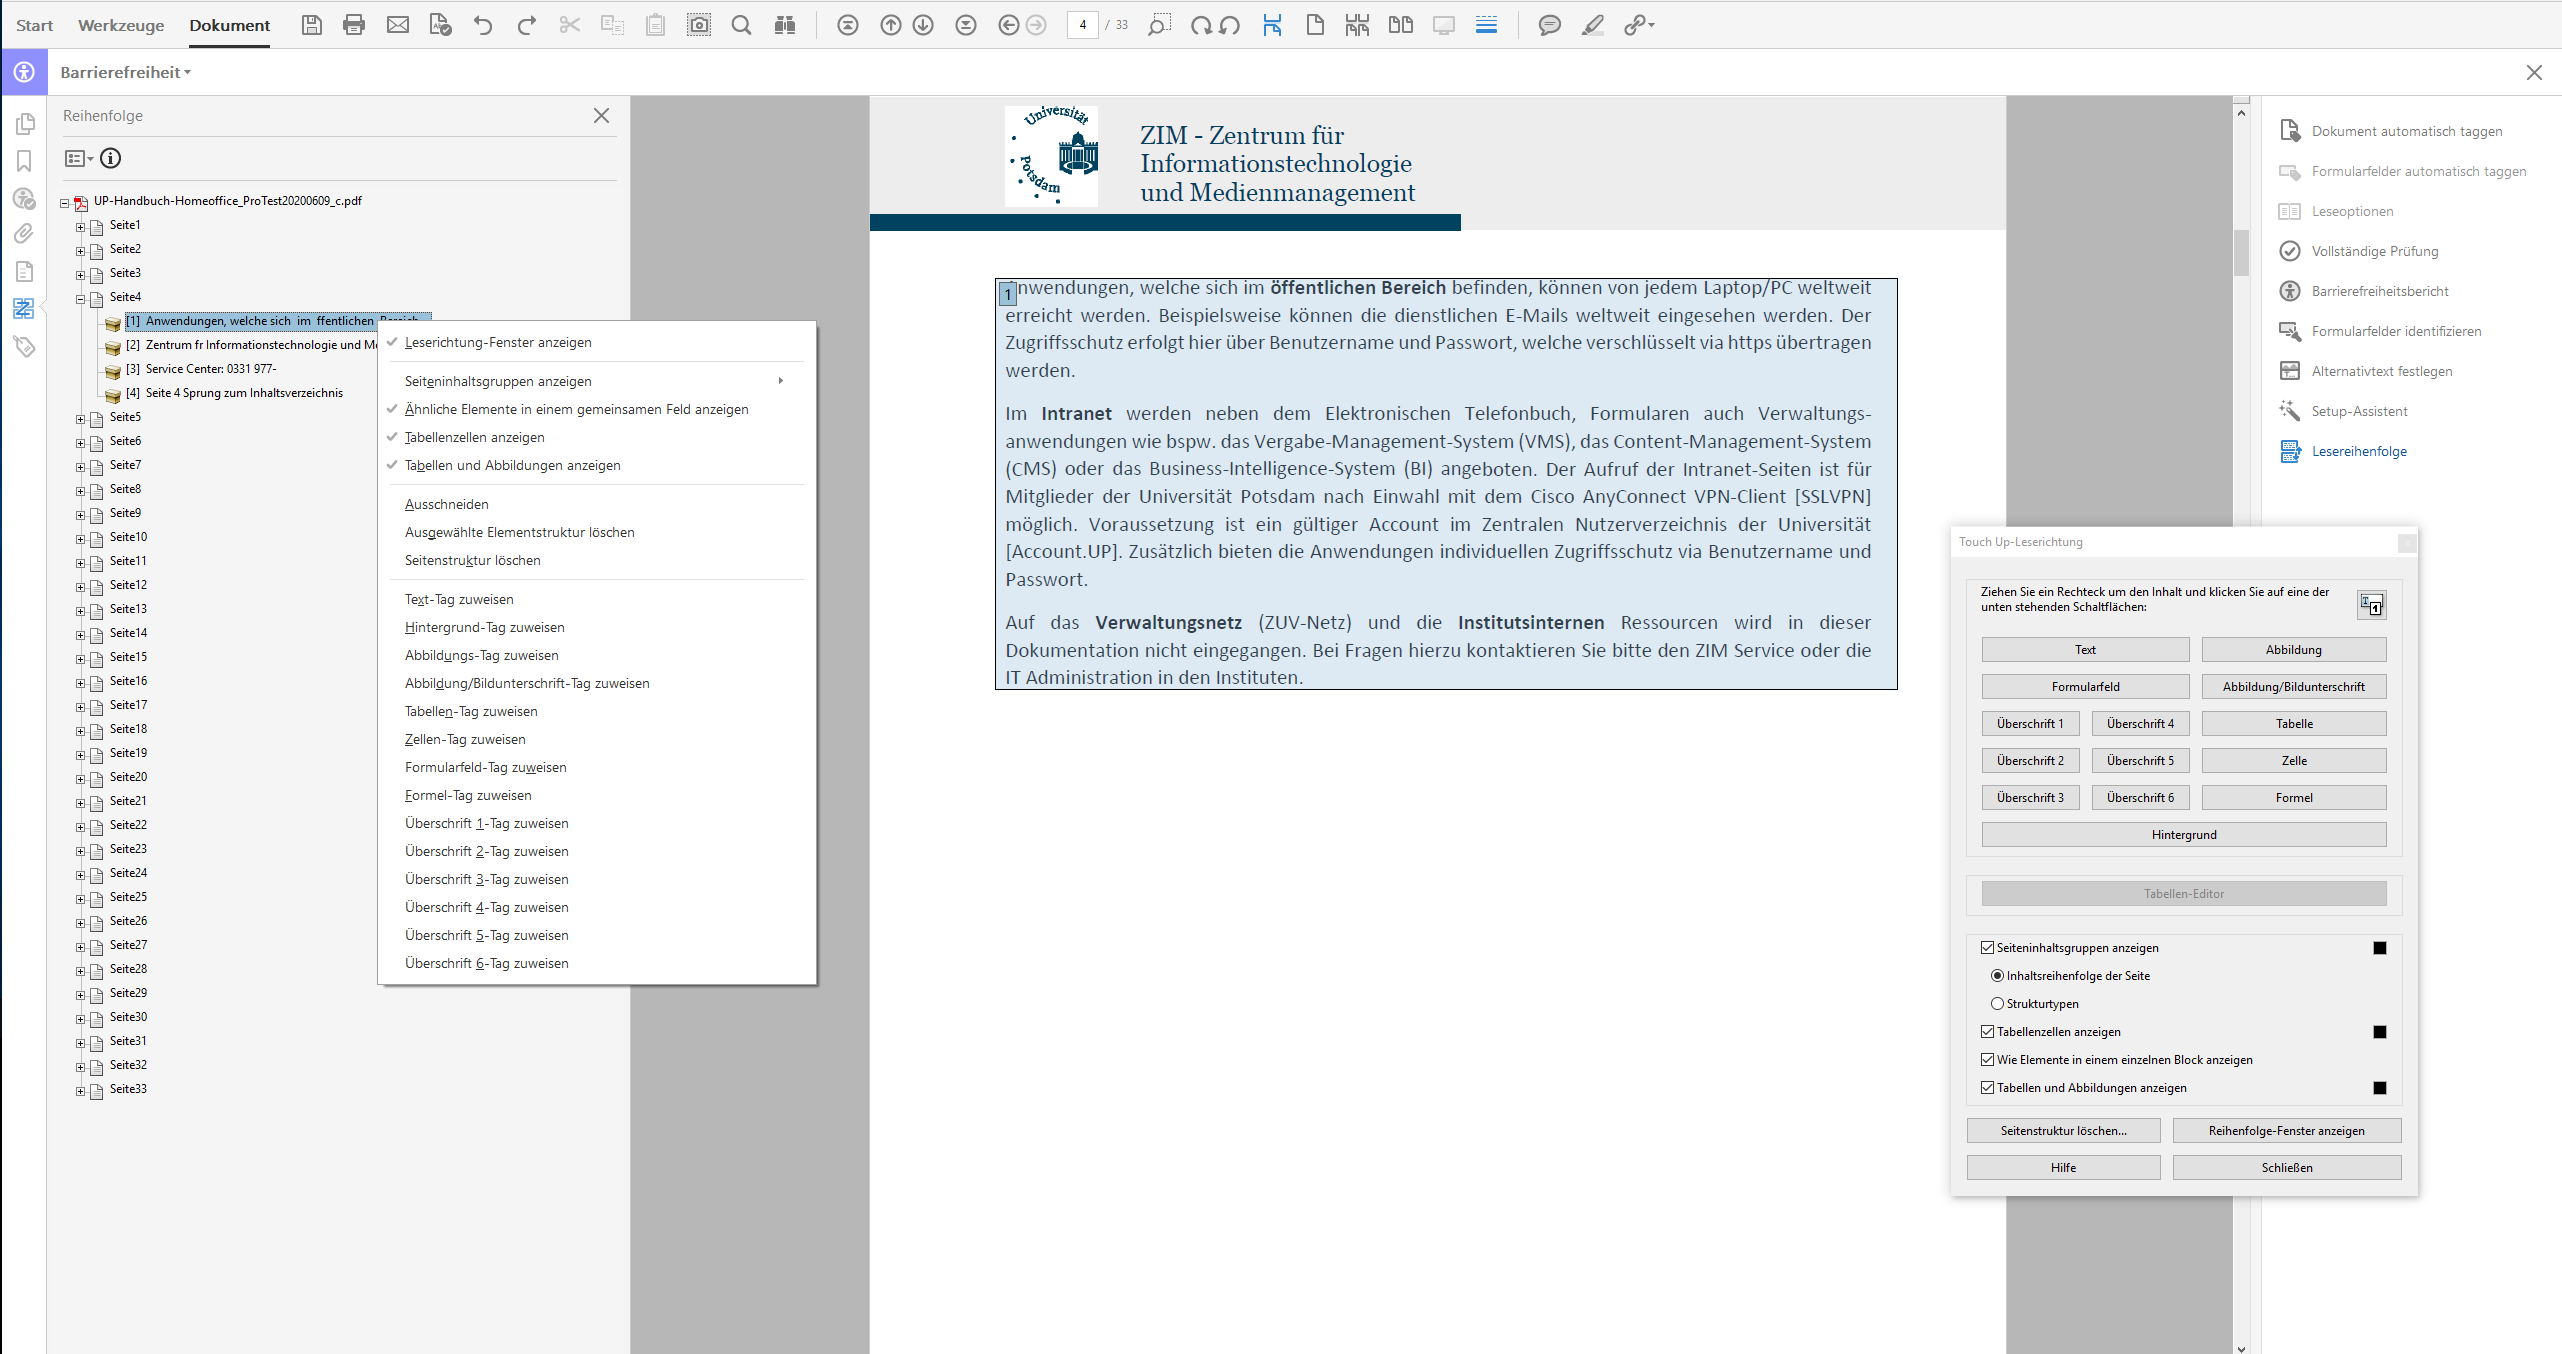The height and width of the screenshot is (1354, 2562).
Task: Open the attachments paperclip panel
Action: [24, 234]
